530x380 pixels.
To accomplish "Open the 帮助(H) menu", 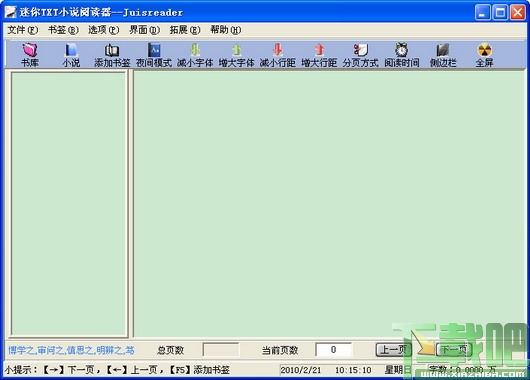I will pyautogui.click(x=226, y=30).
